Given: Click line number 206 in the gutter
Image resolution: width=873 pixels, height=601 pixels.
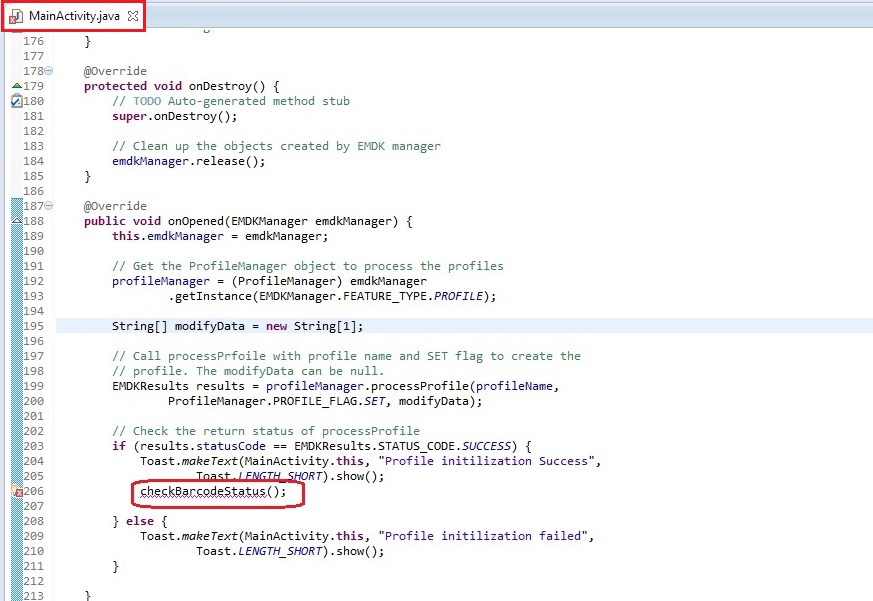Looking at the screenshot, I should 33,491.
